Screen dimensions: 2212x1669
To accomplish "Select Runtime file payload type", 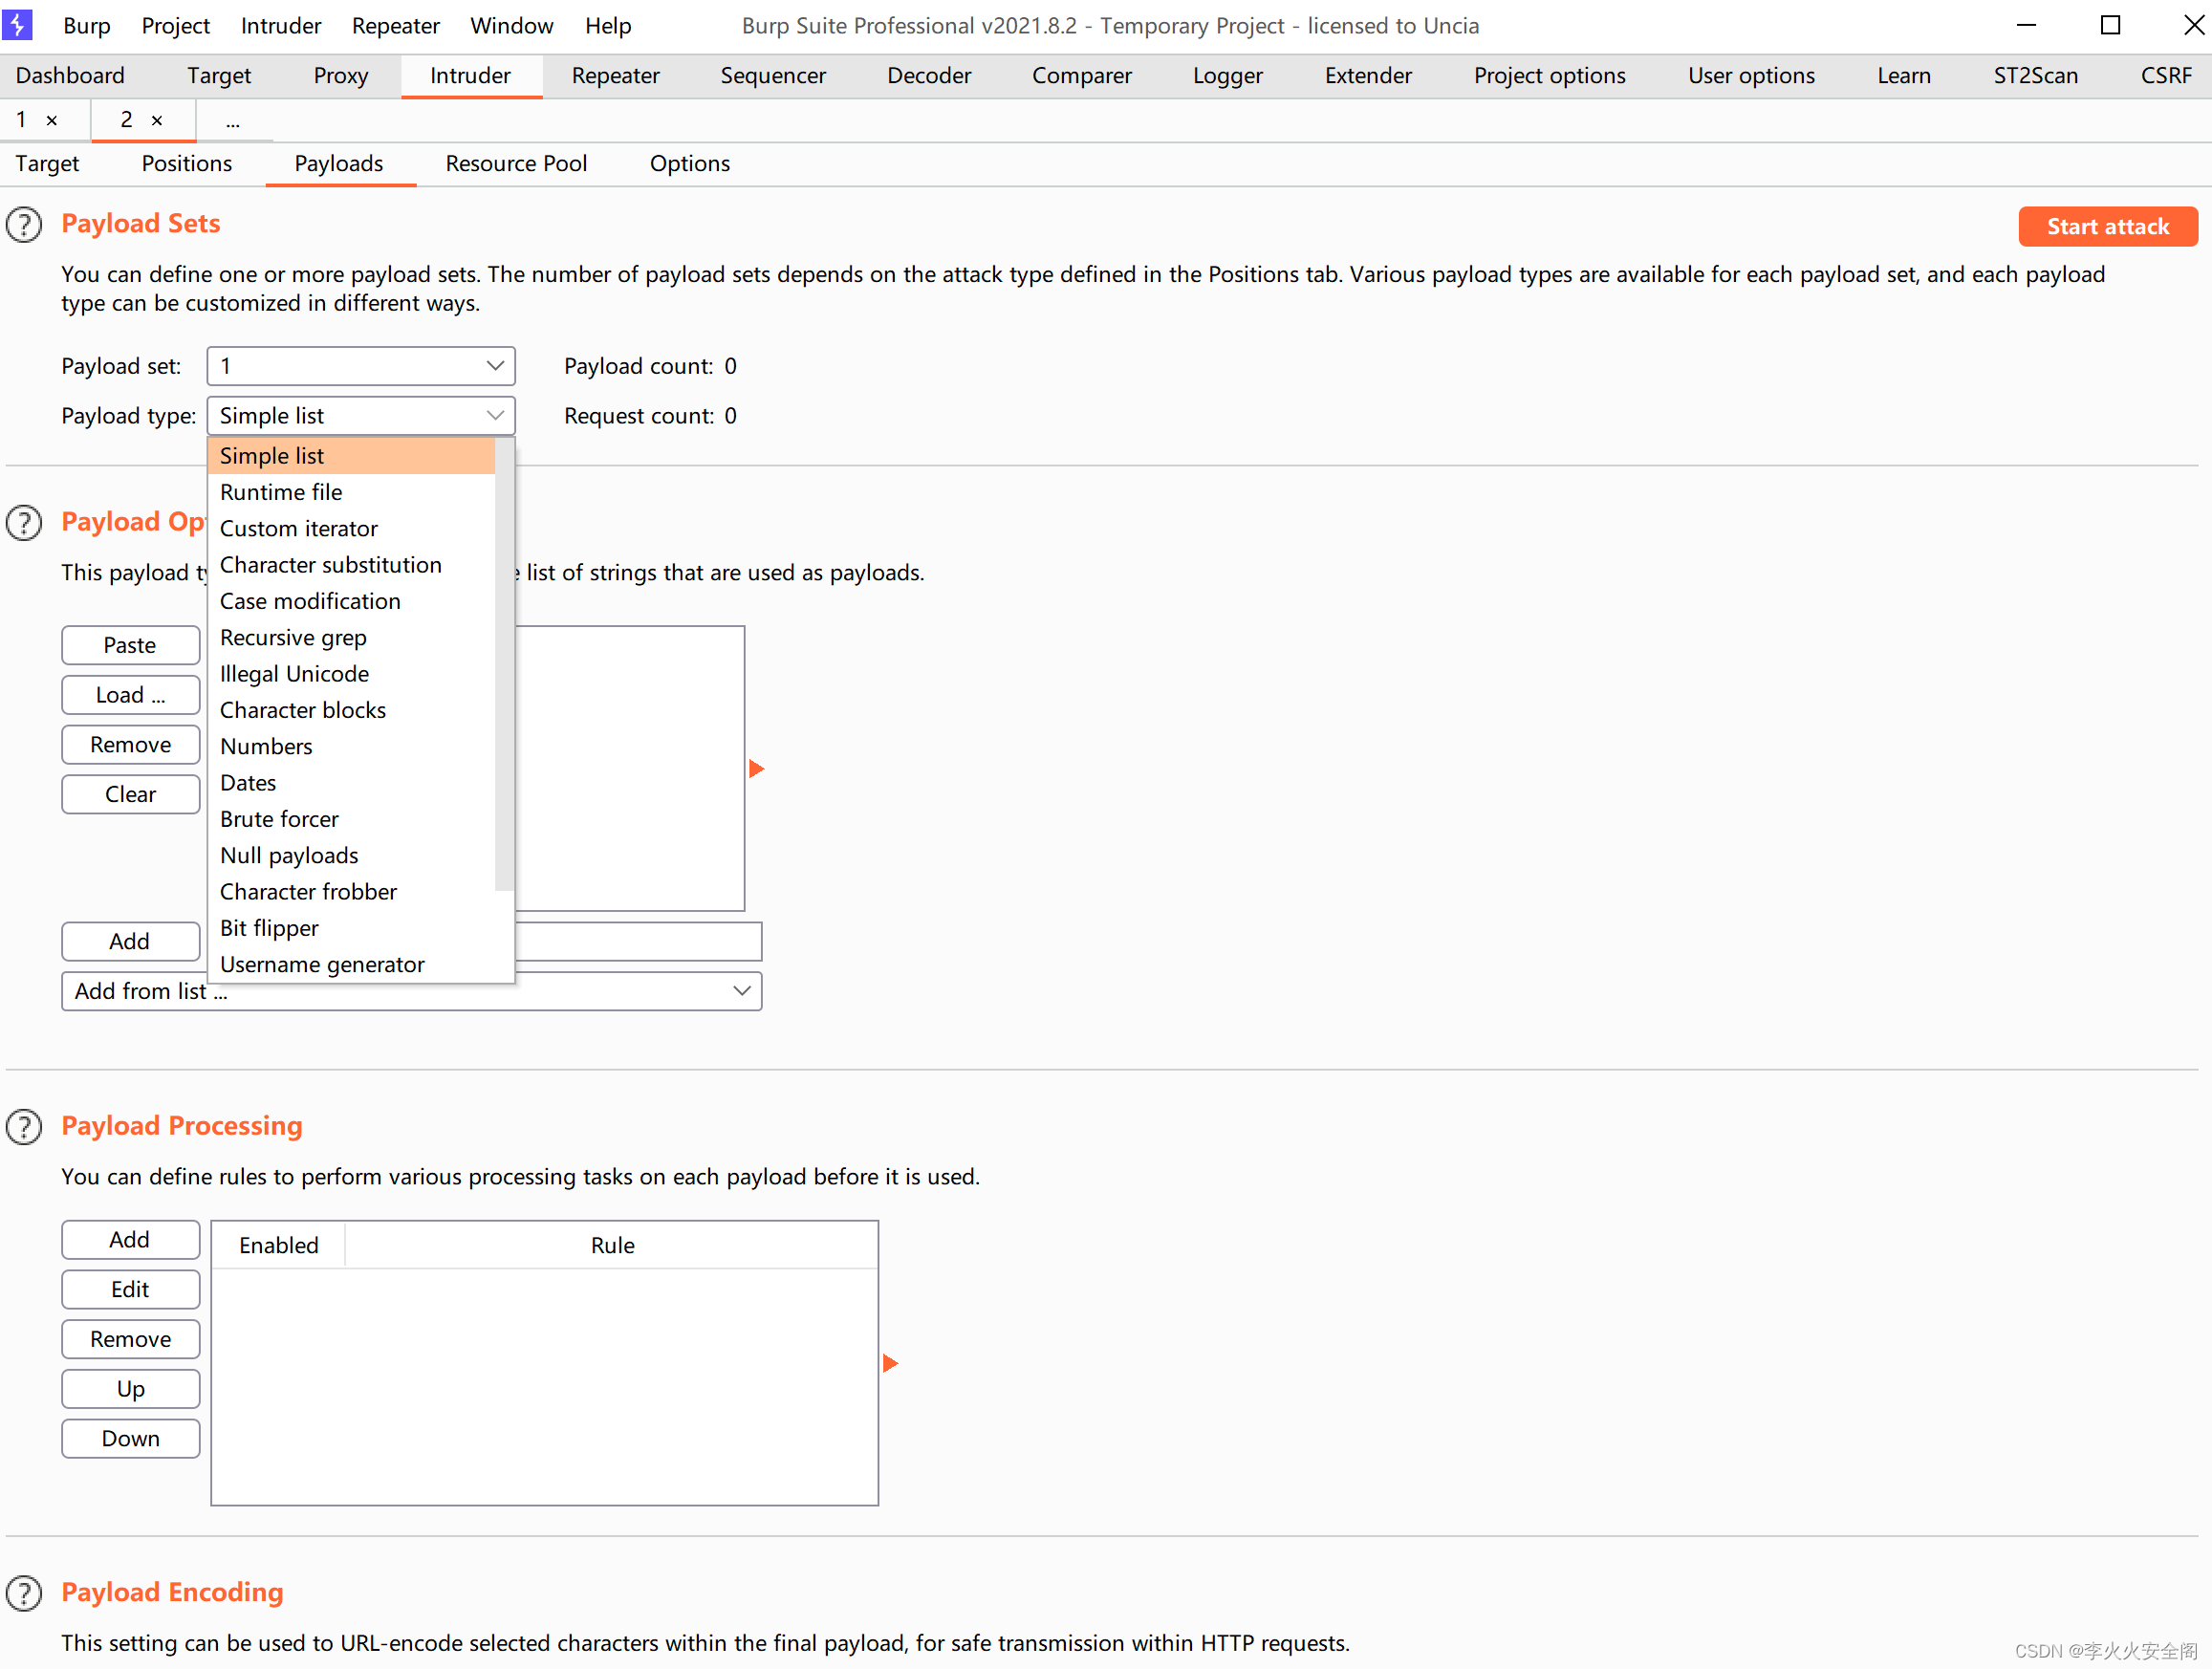I will 351,492.
